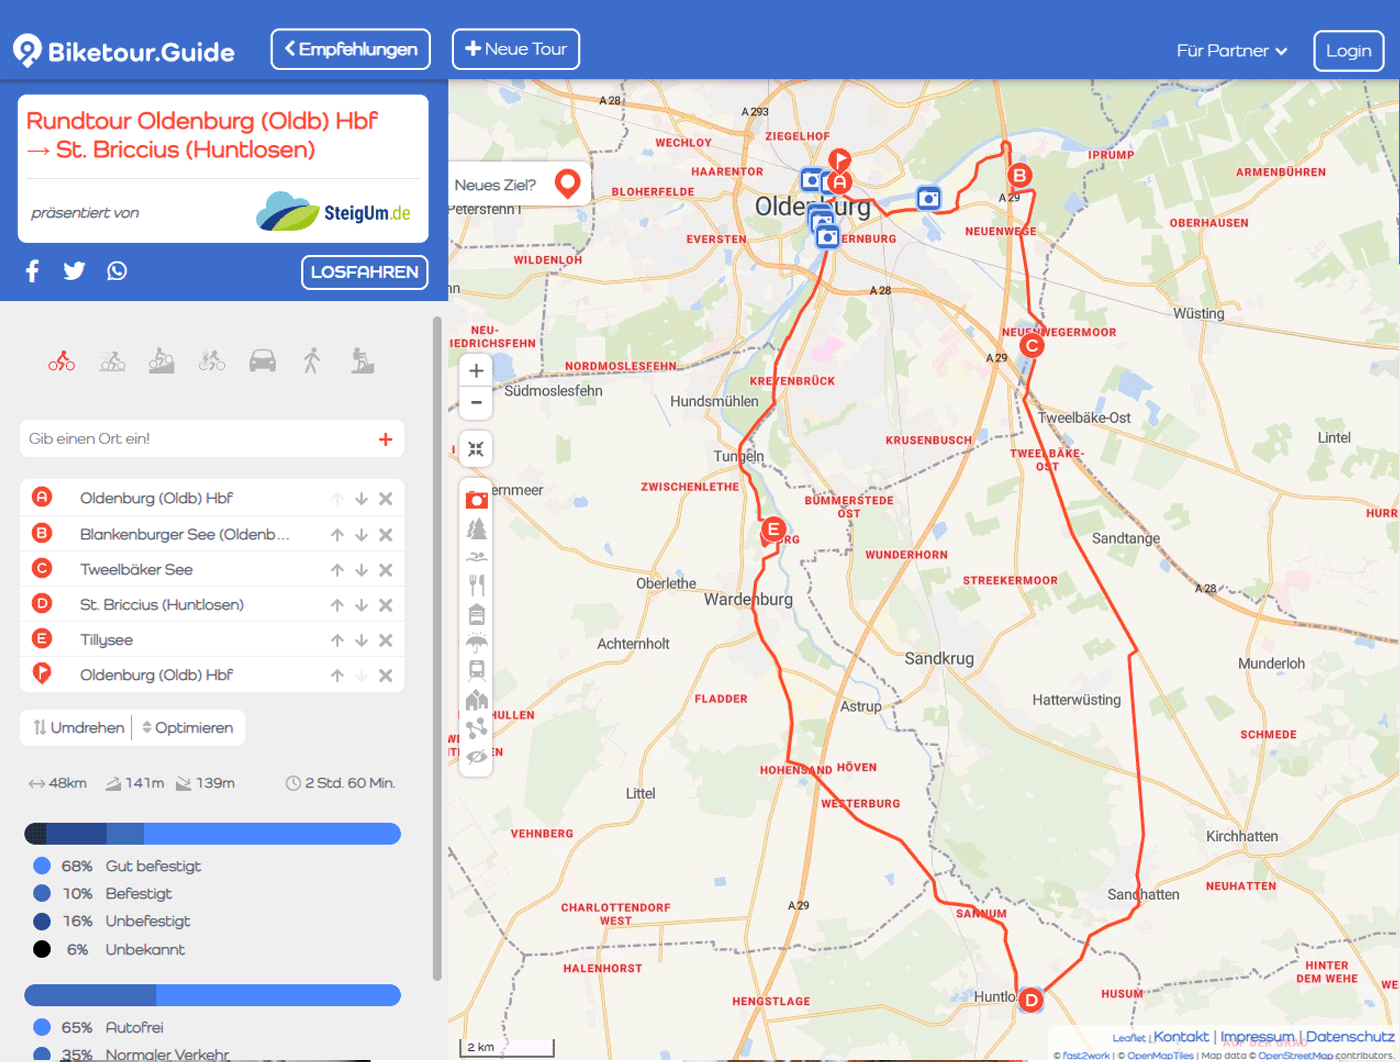
Task: Share the tour on Facebook
Action: [33, 271]
